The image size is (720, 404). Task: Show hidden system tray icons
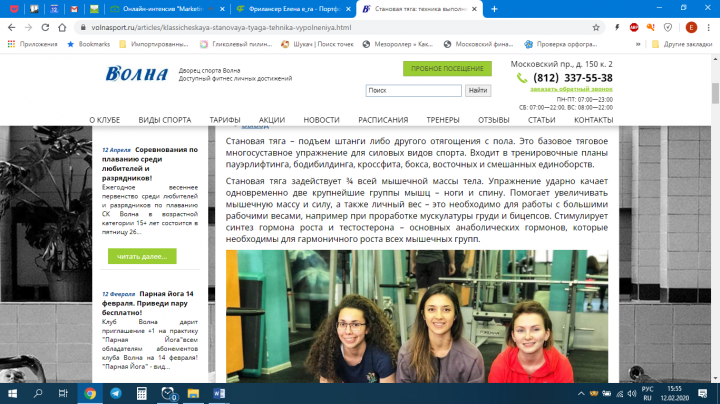tap(581, 393)
